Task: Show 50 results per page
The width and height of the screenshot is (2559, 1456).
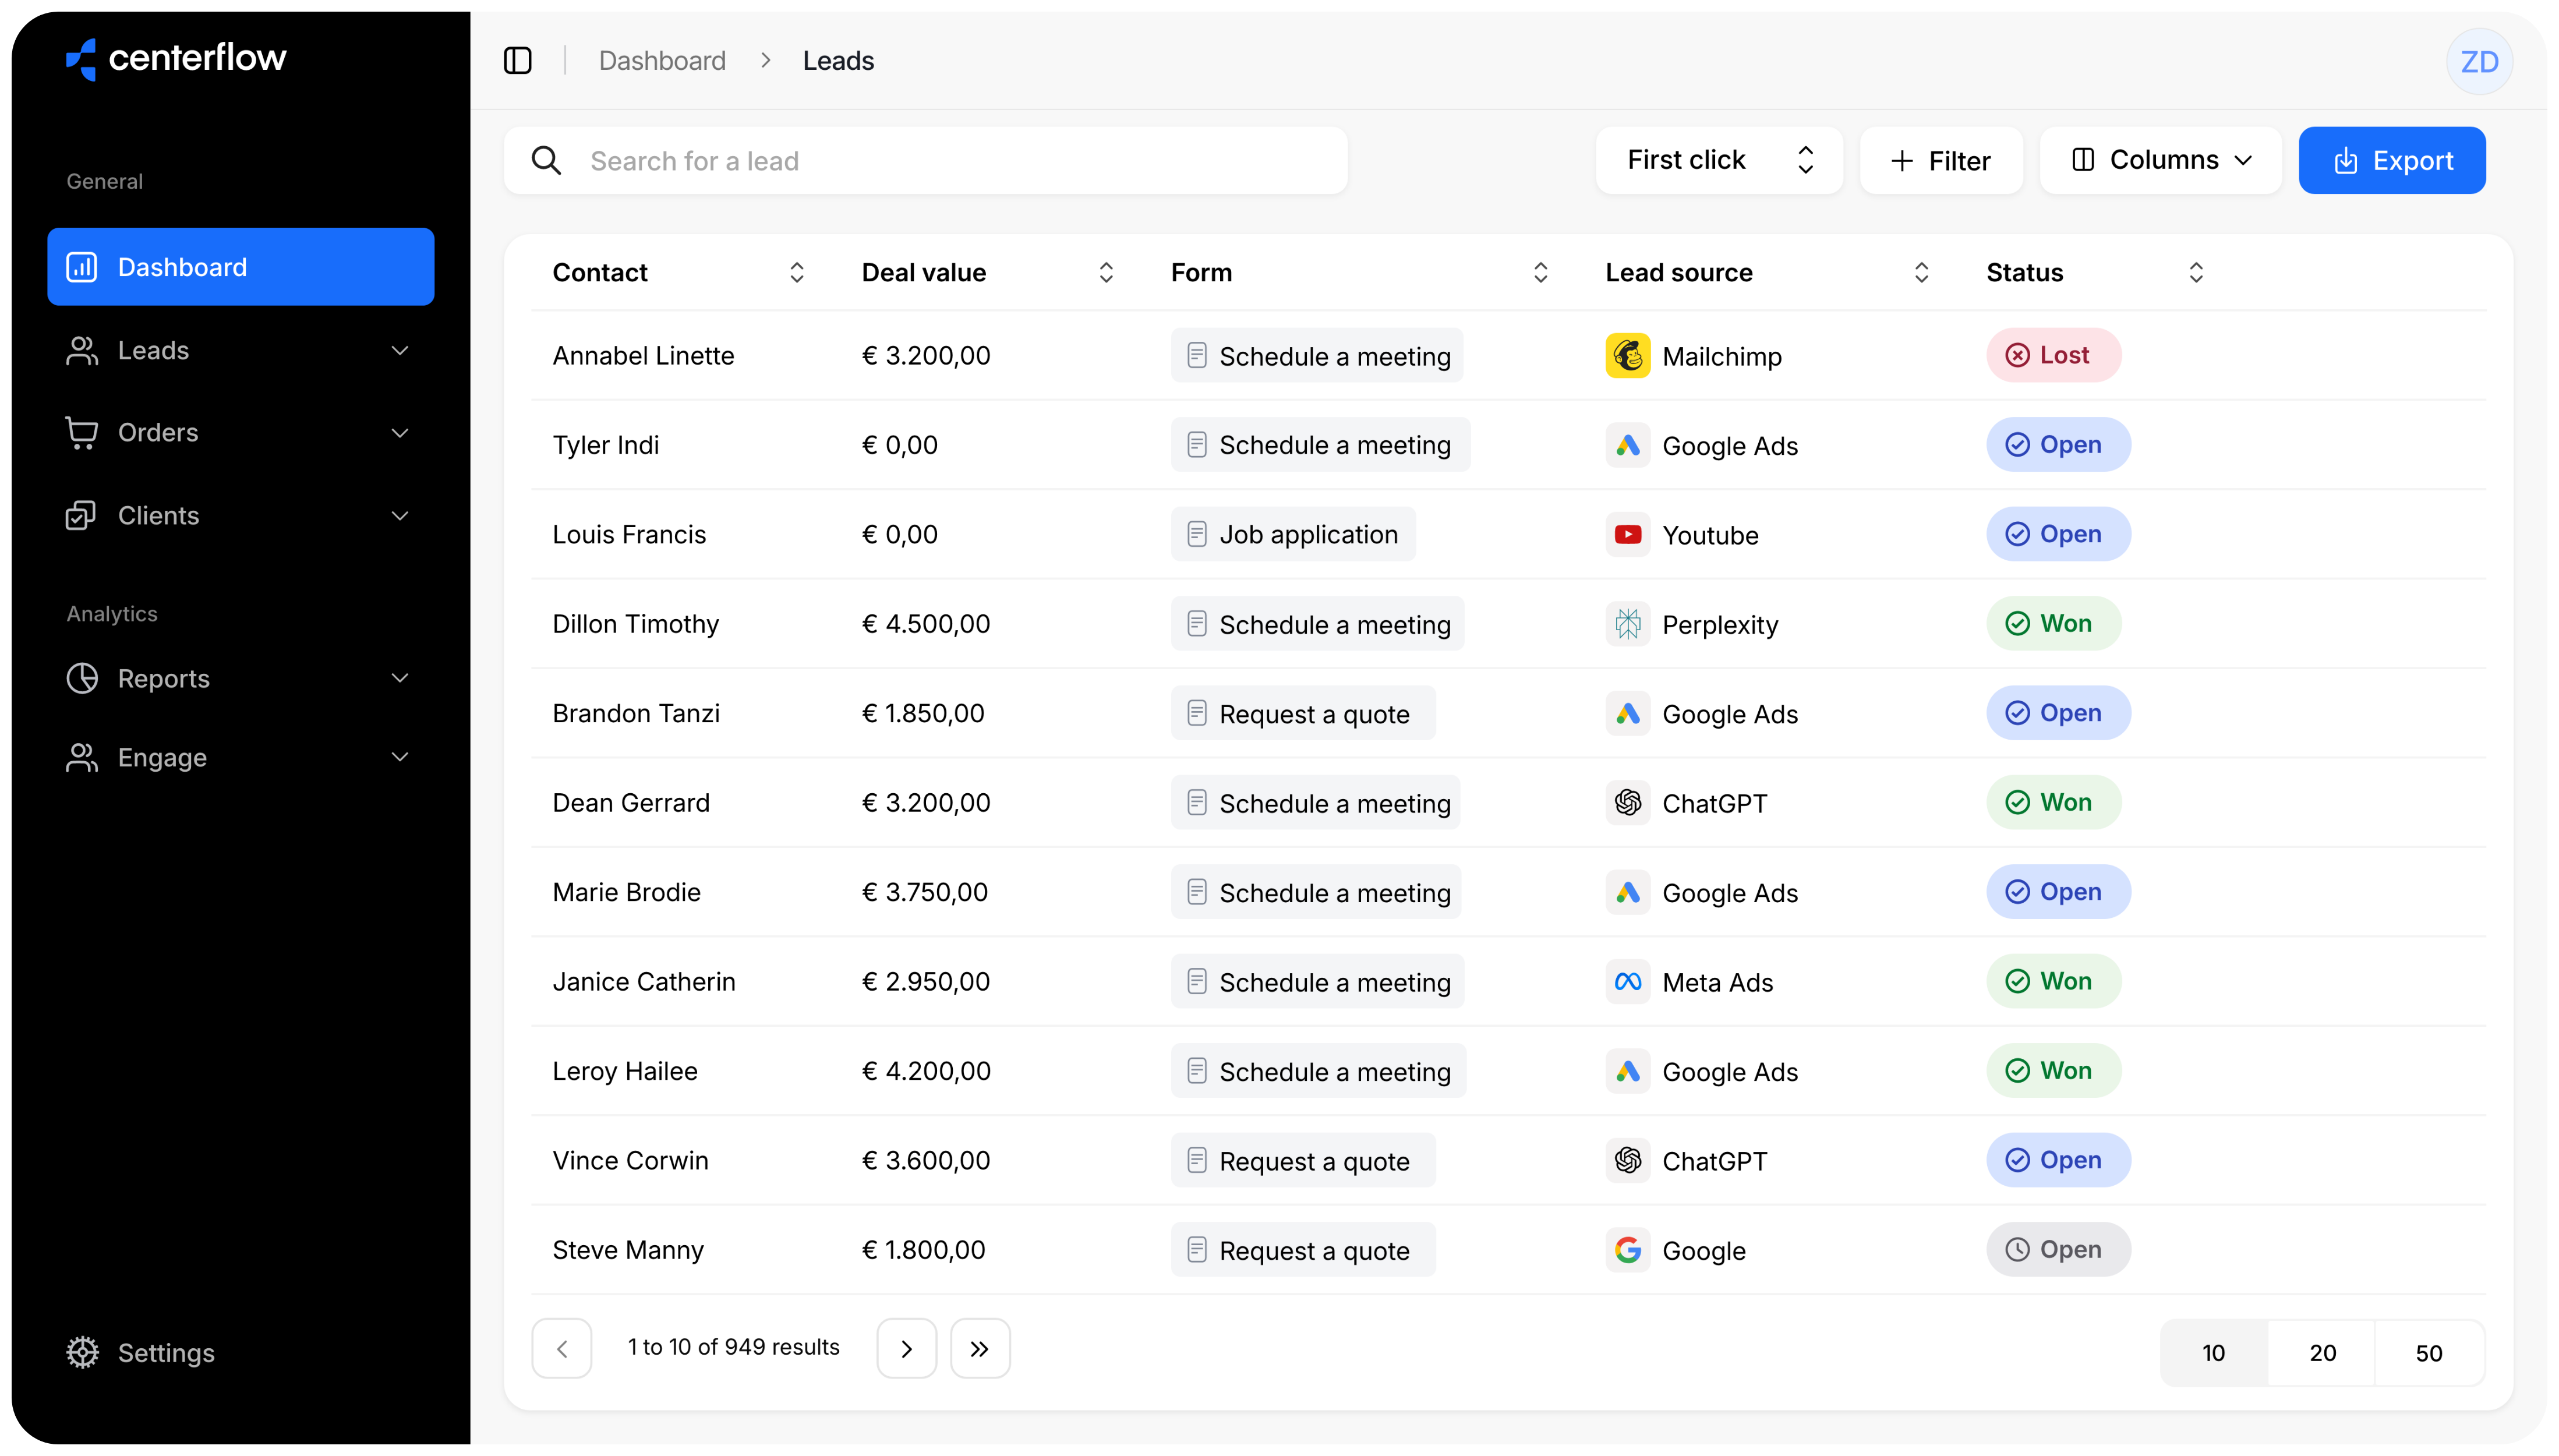Action: click(x=2428, y=1353)
